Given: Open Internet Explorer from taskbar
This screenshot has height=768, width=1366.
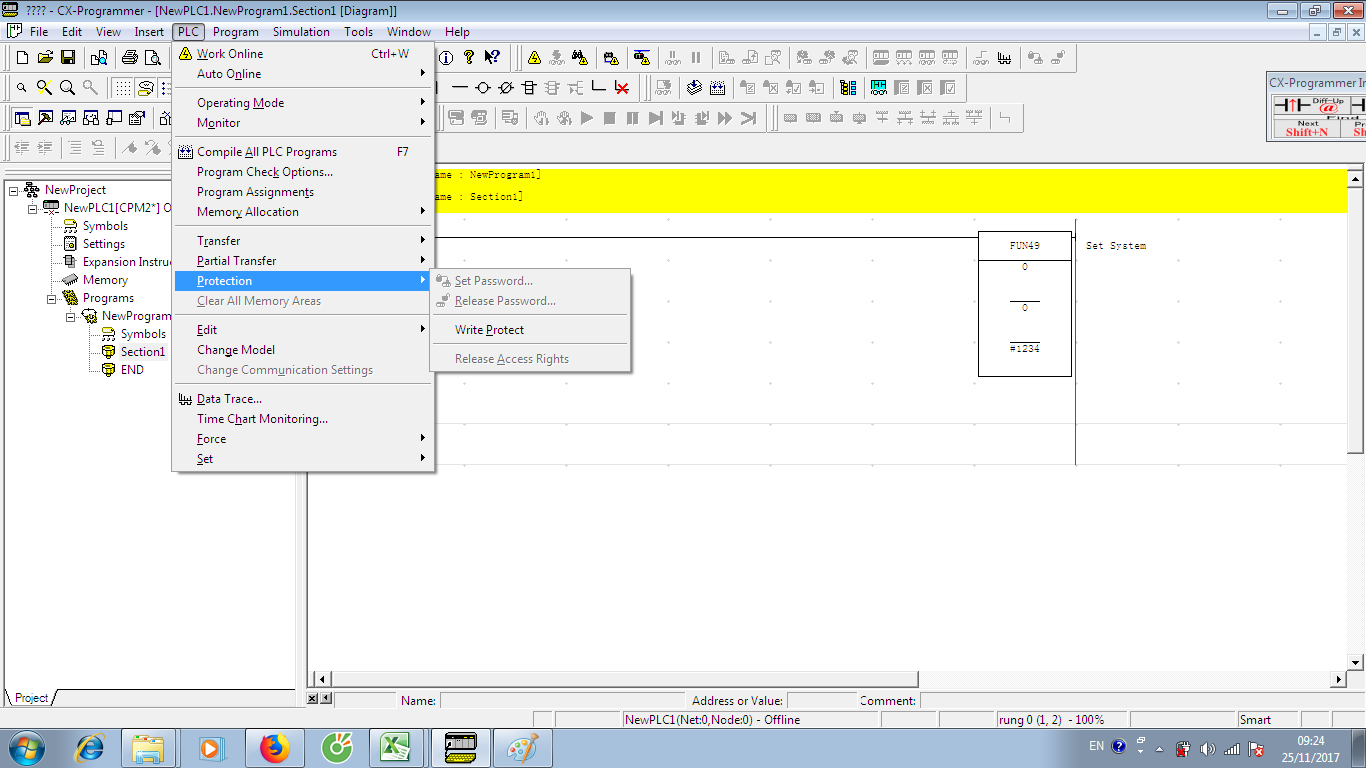Looking at the screenshot, I should (90, 747).
